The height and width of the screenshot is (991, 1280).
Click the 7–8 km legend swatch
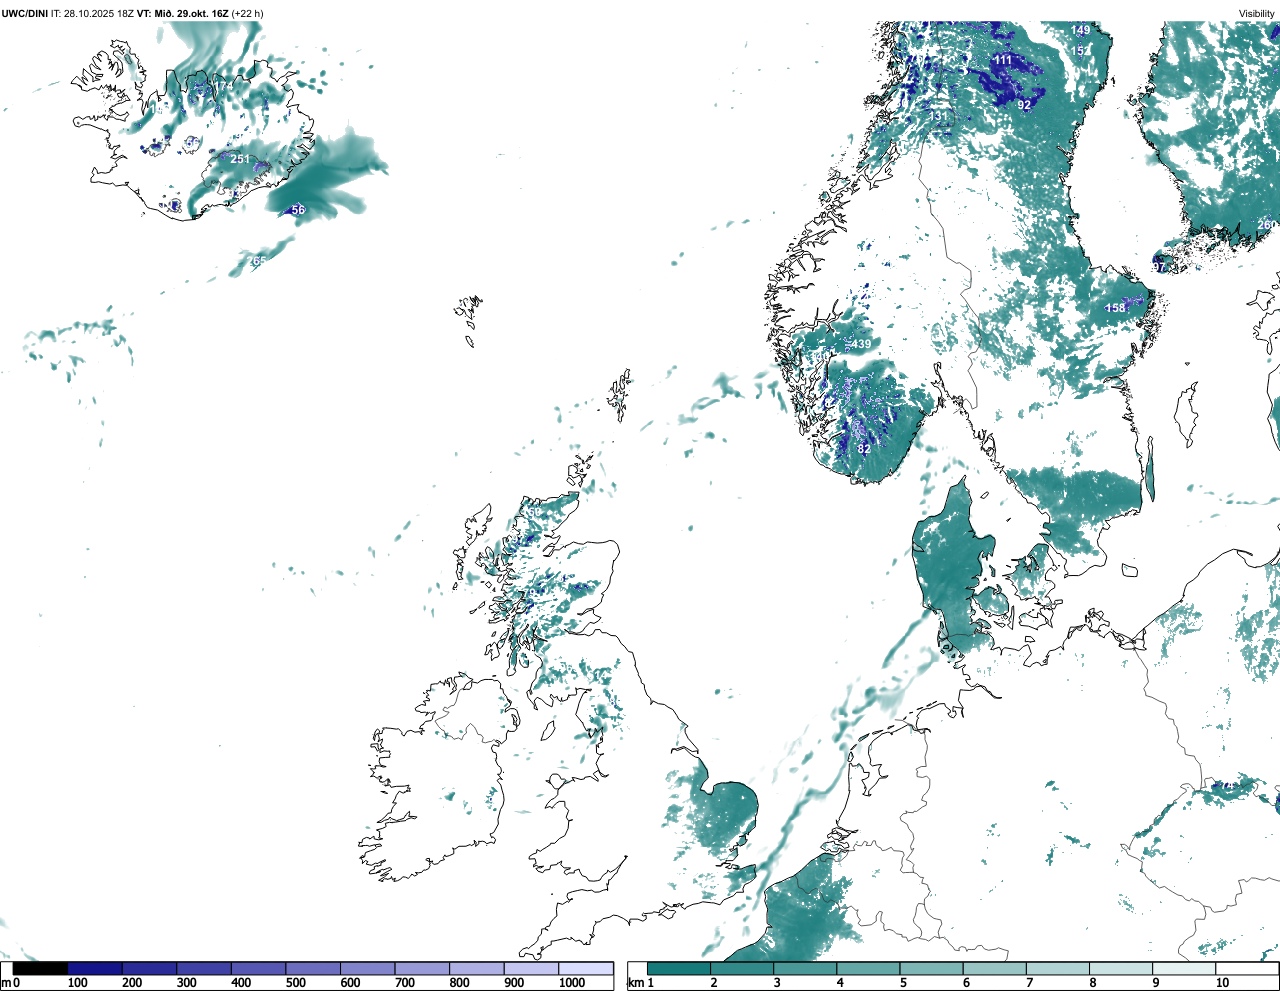pyautogui.click(x=1057, y=968)
